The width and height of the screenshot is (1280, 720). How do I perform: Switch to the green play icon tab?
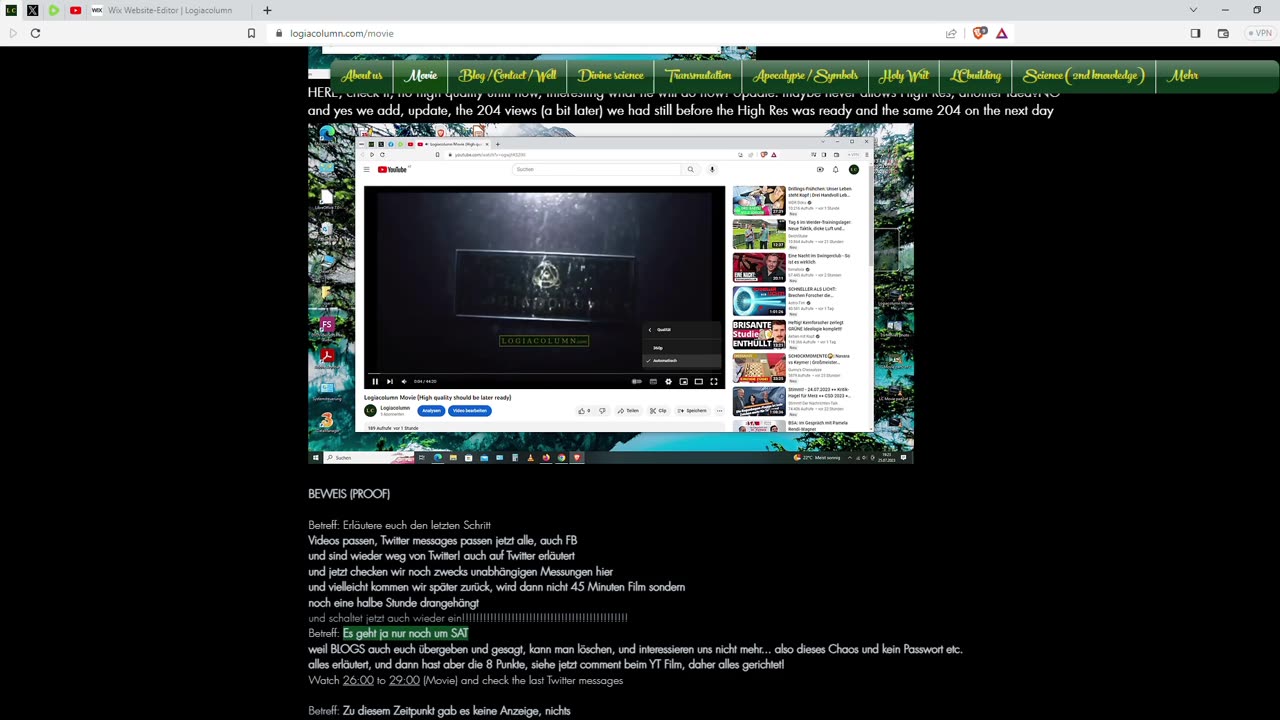tap(54, 10)
